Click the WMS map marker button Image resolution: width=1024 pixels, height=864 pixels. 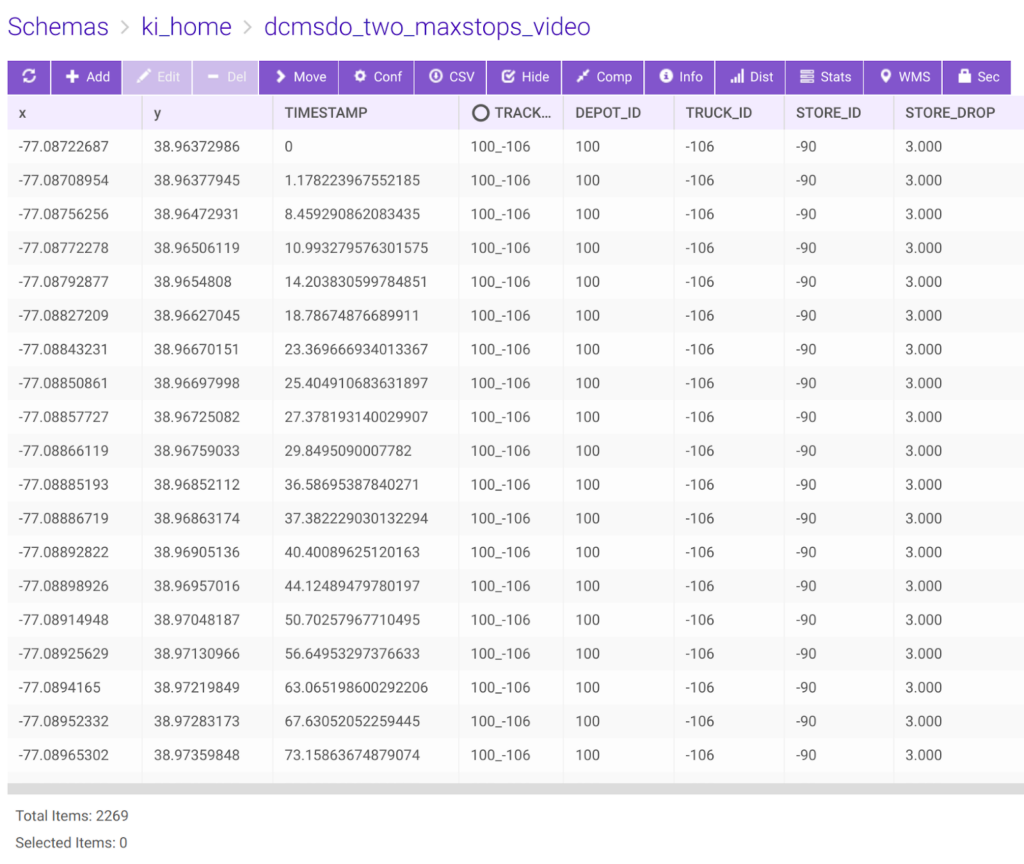click(904, 77)
